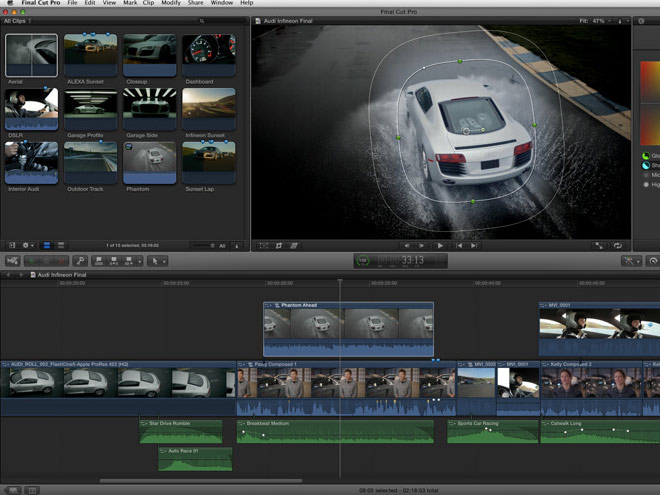The height and width of the screenshot is (495, 660).
Task: Click the Project Library film reel button
Action: tap(13, 490)
